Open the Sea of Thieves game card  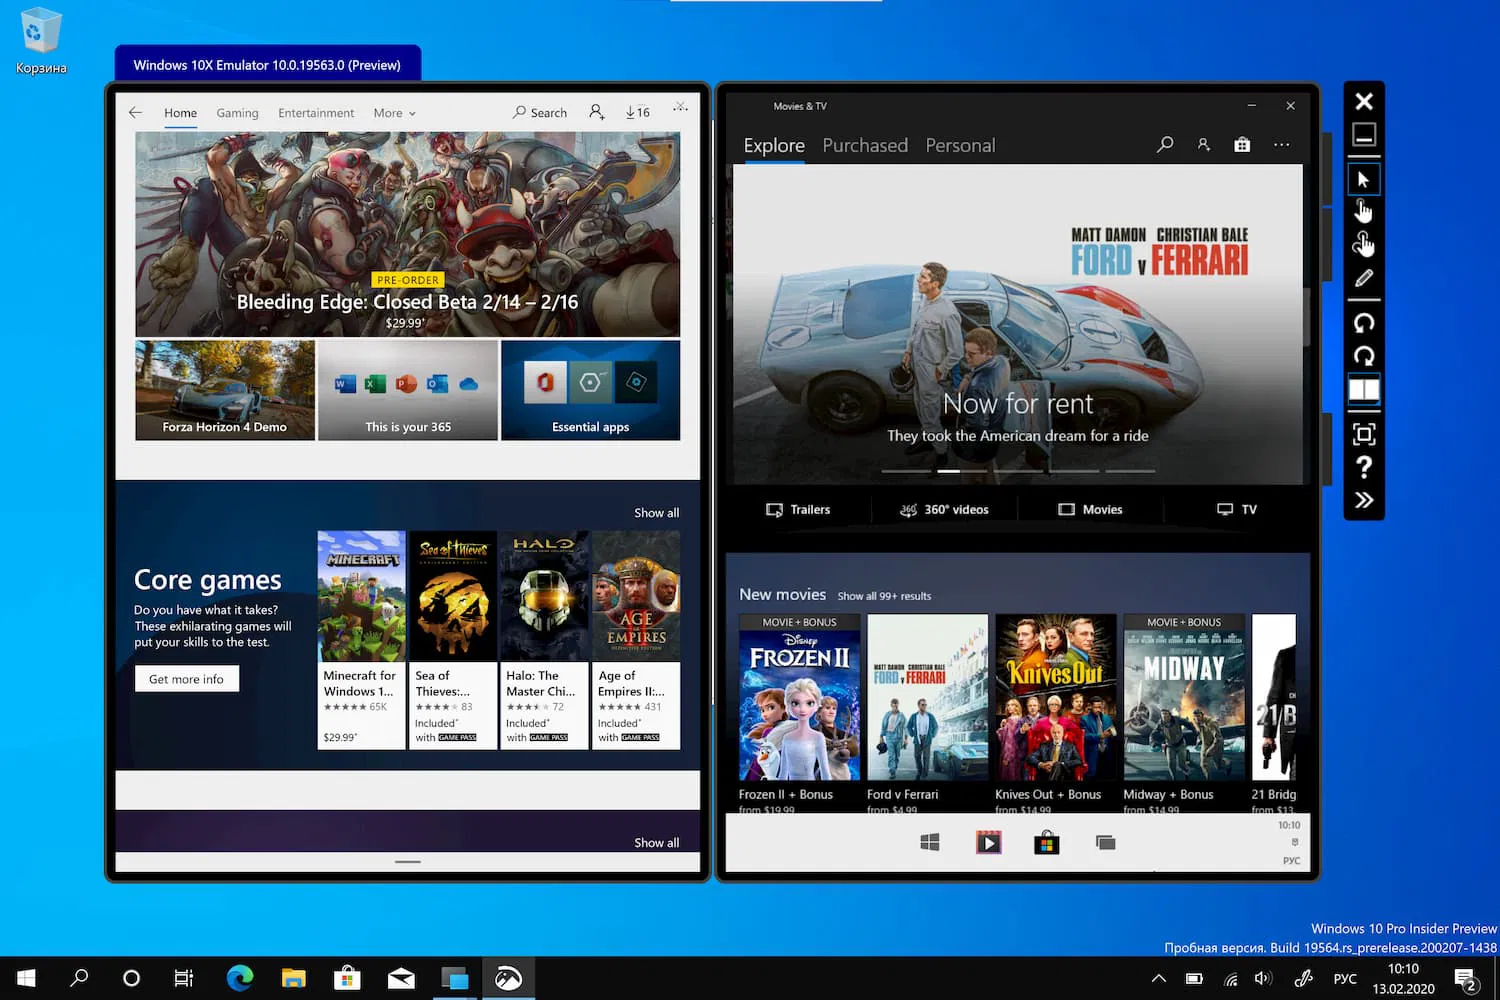point(453,640)
